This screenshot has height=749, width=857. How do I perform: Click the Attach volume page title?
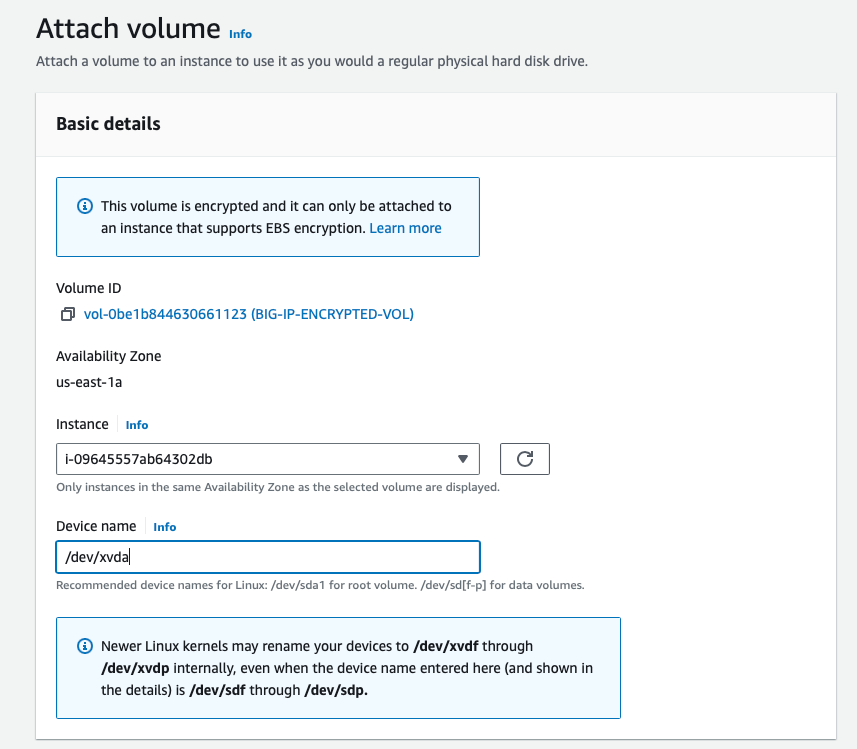tap(128, 29)
